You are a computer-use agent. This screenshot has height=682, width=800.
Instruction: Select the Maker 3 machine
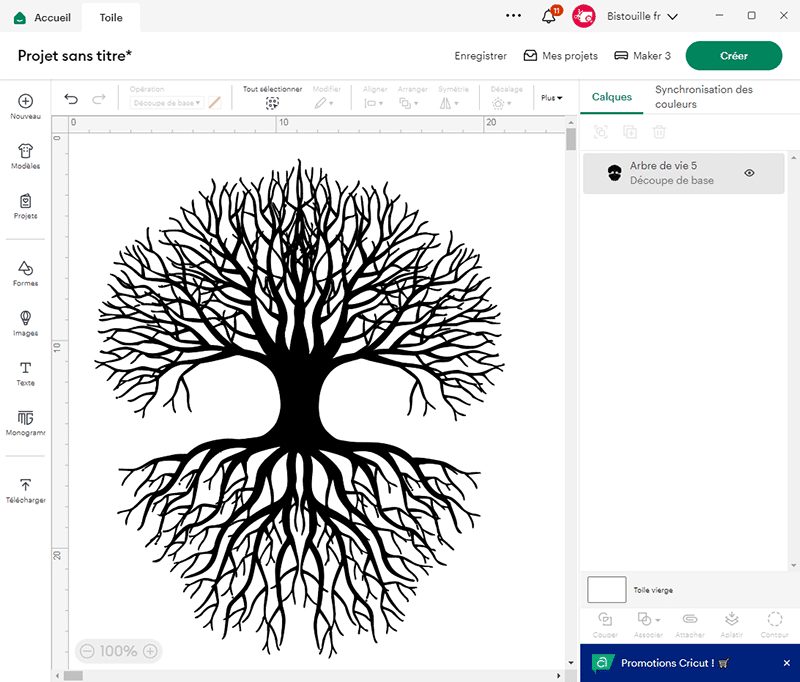(x=642, y=56)
